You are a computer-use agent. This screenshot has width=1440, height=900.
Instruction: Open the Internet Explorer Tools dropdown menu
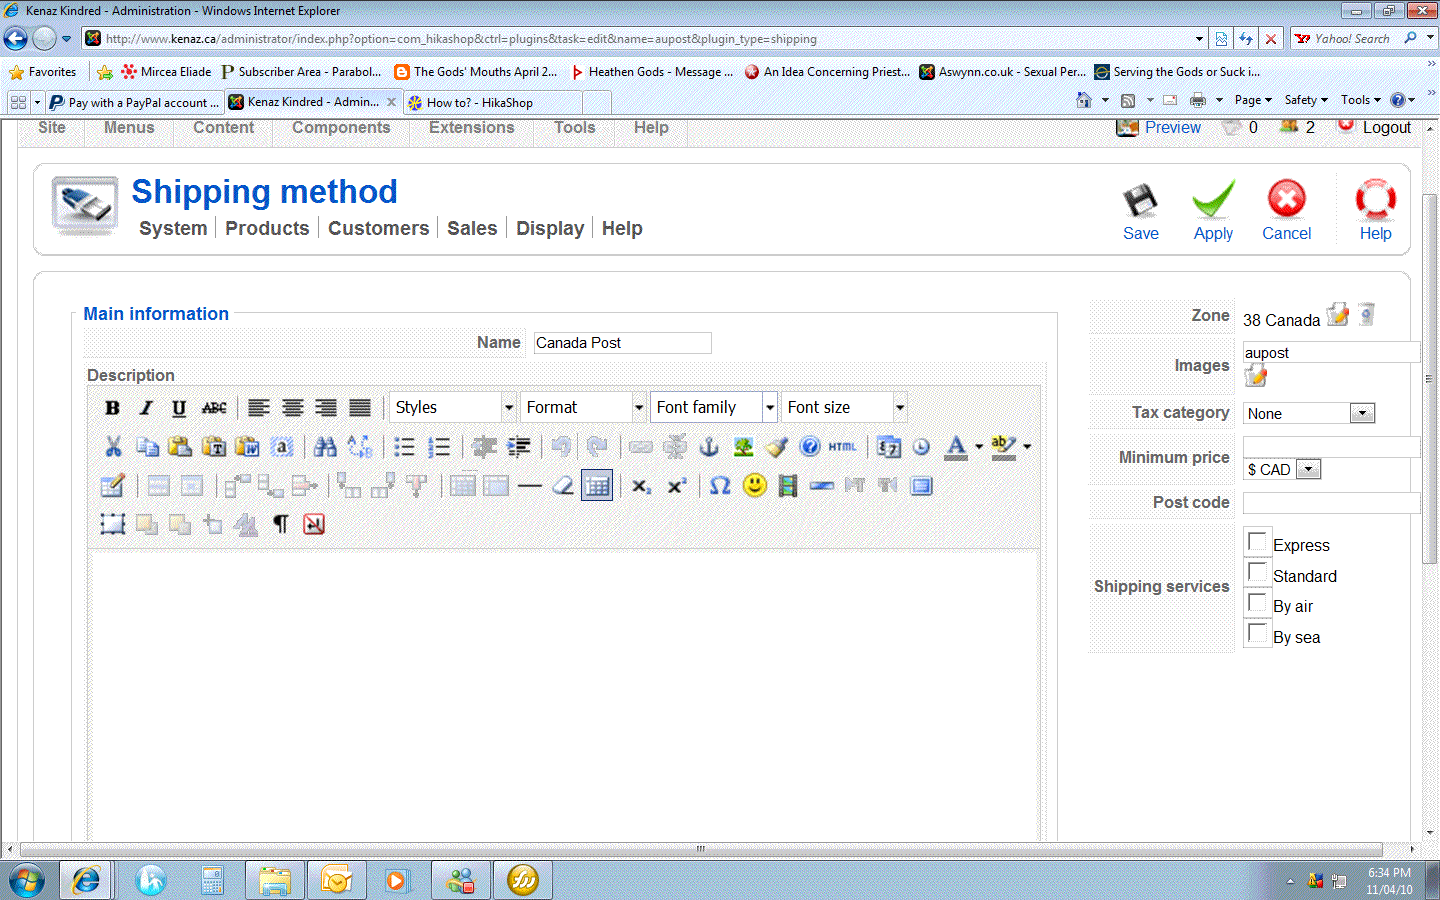[1361, 100]
